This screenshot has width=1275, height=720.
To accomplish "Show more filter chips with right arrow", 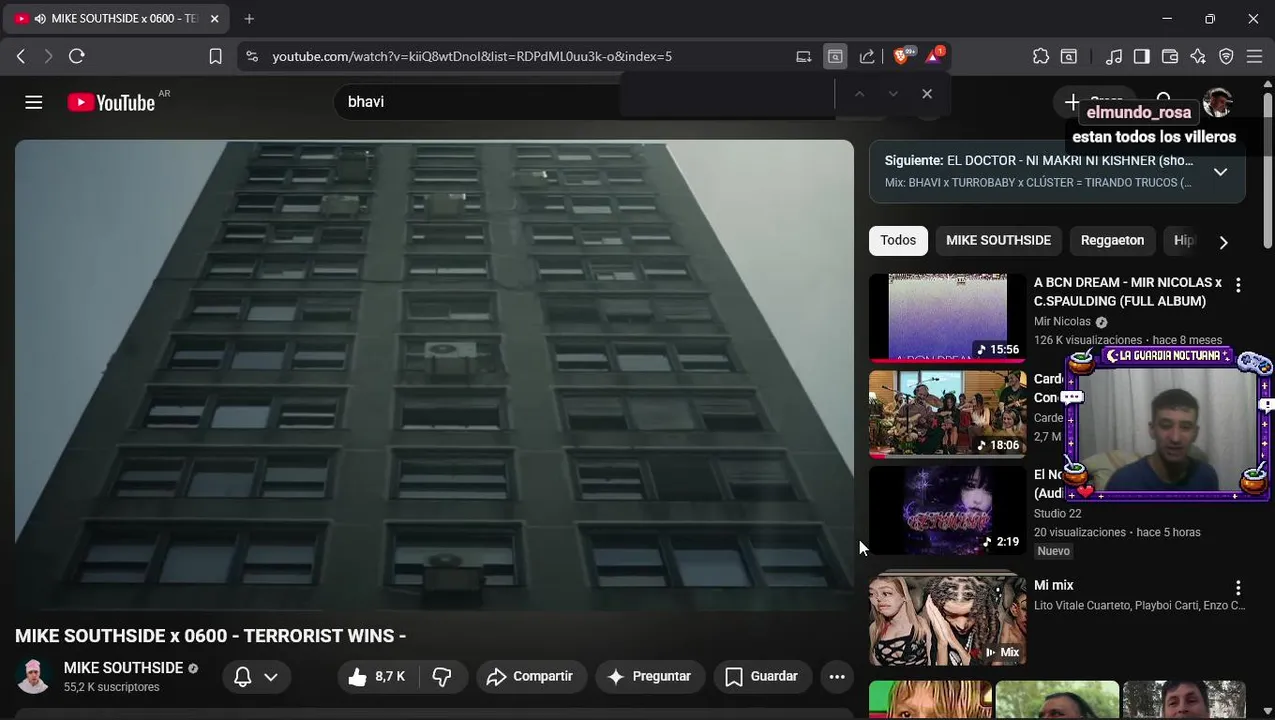I will click(x=1223, y=242).
